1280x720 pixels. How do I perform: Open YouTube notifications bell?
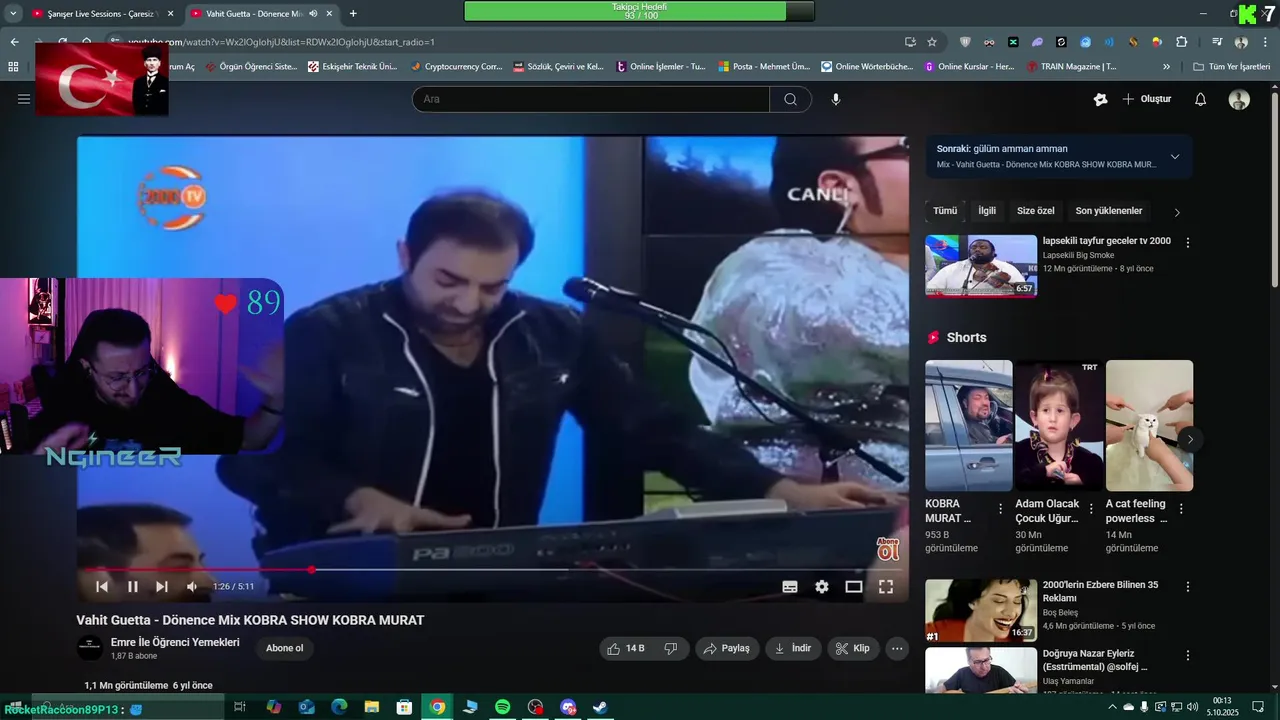[1201, 99]
